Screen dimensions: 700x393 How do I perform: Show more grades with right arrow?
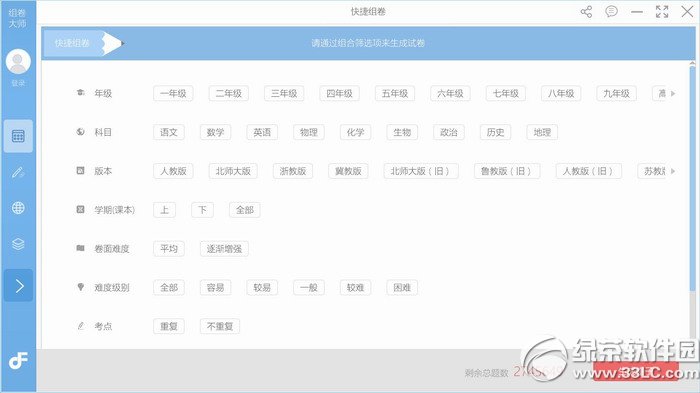pos(673,93)
